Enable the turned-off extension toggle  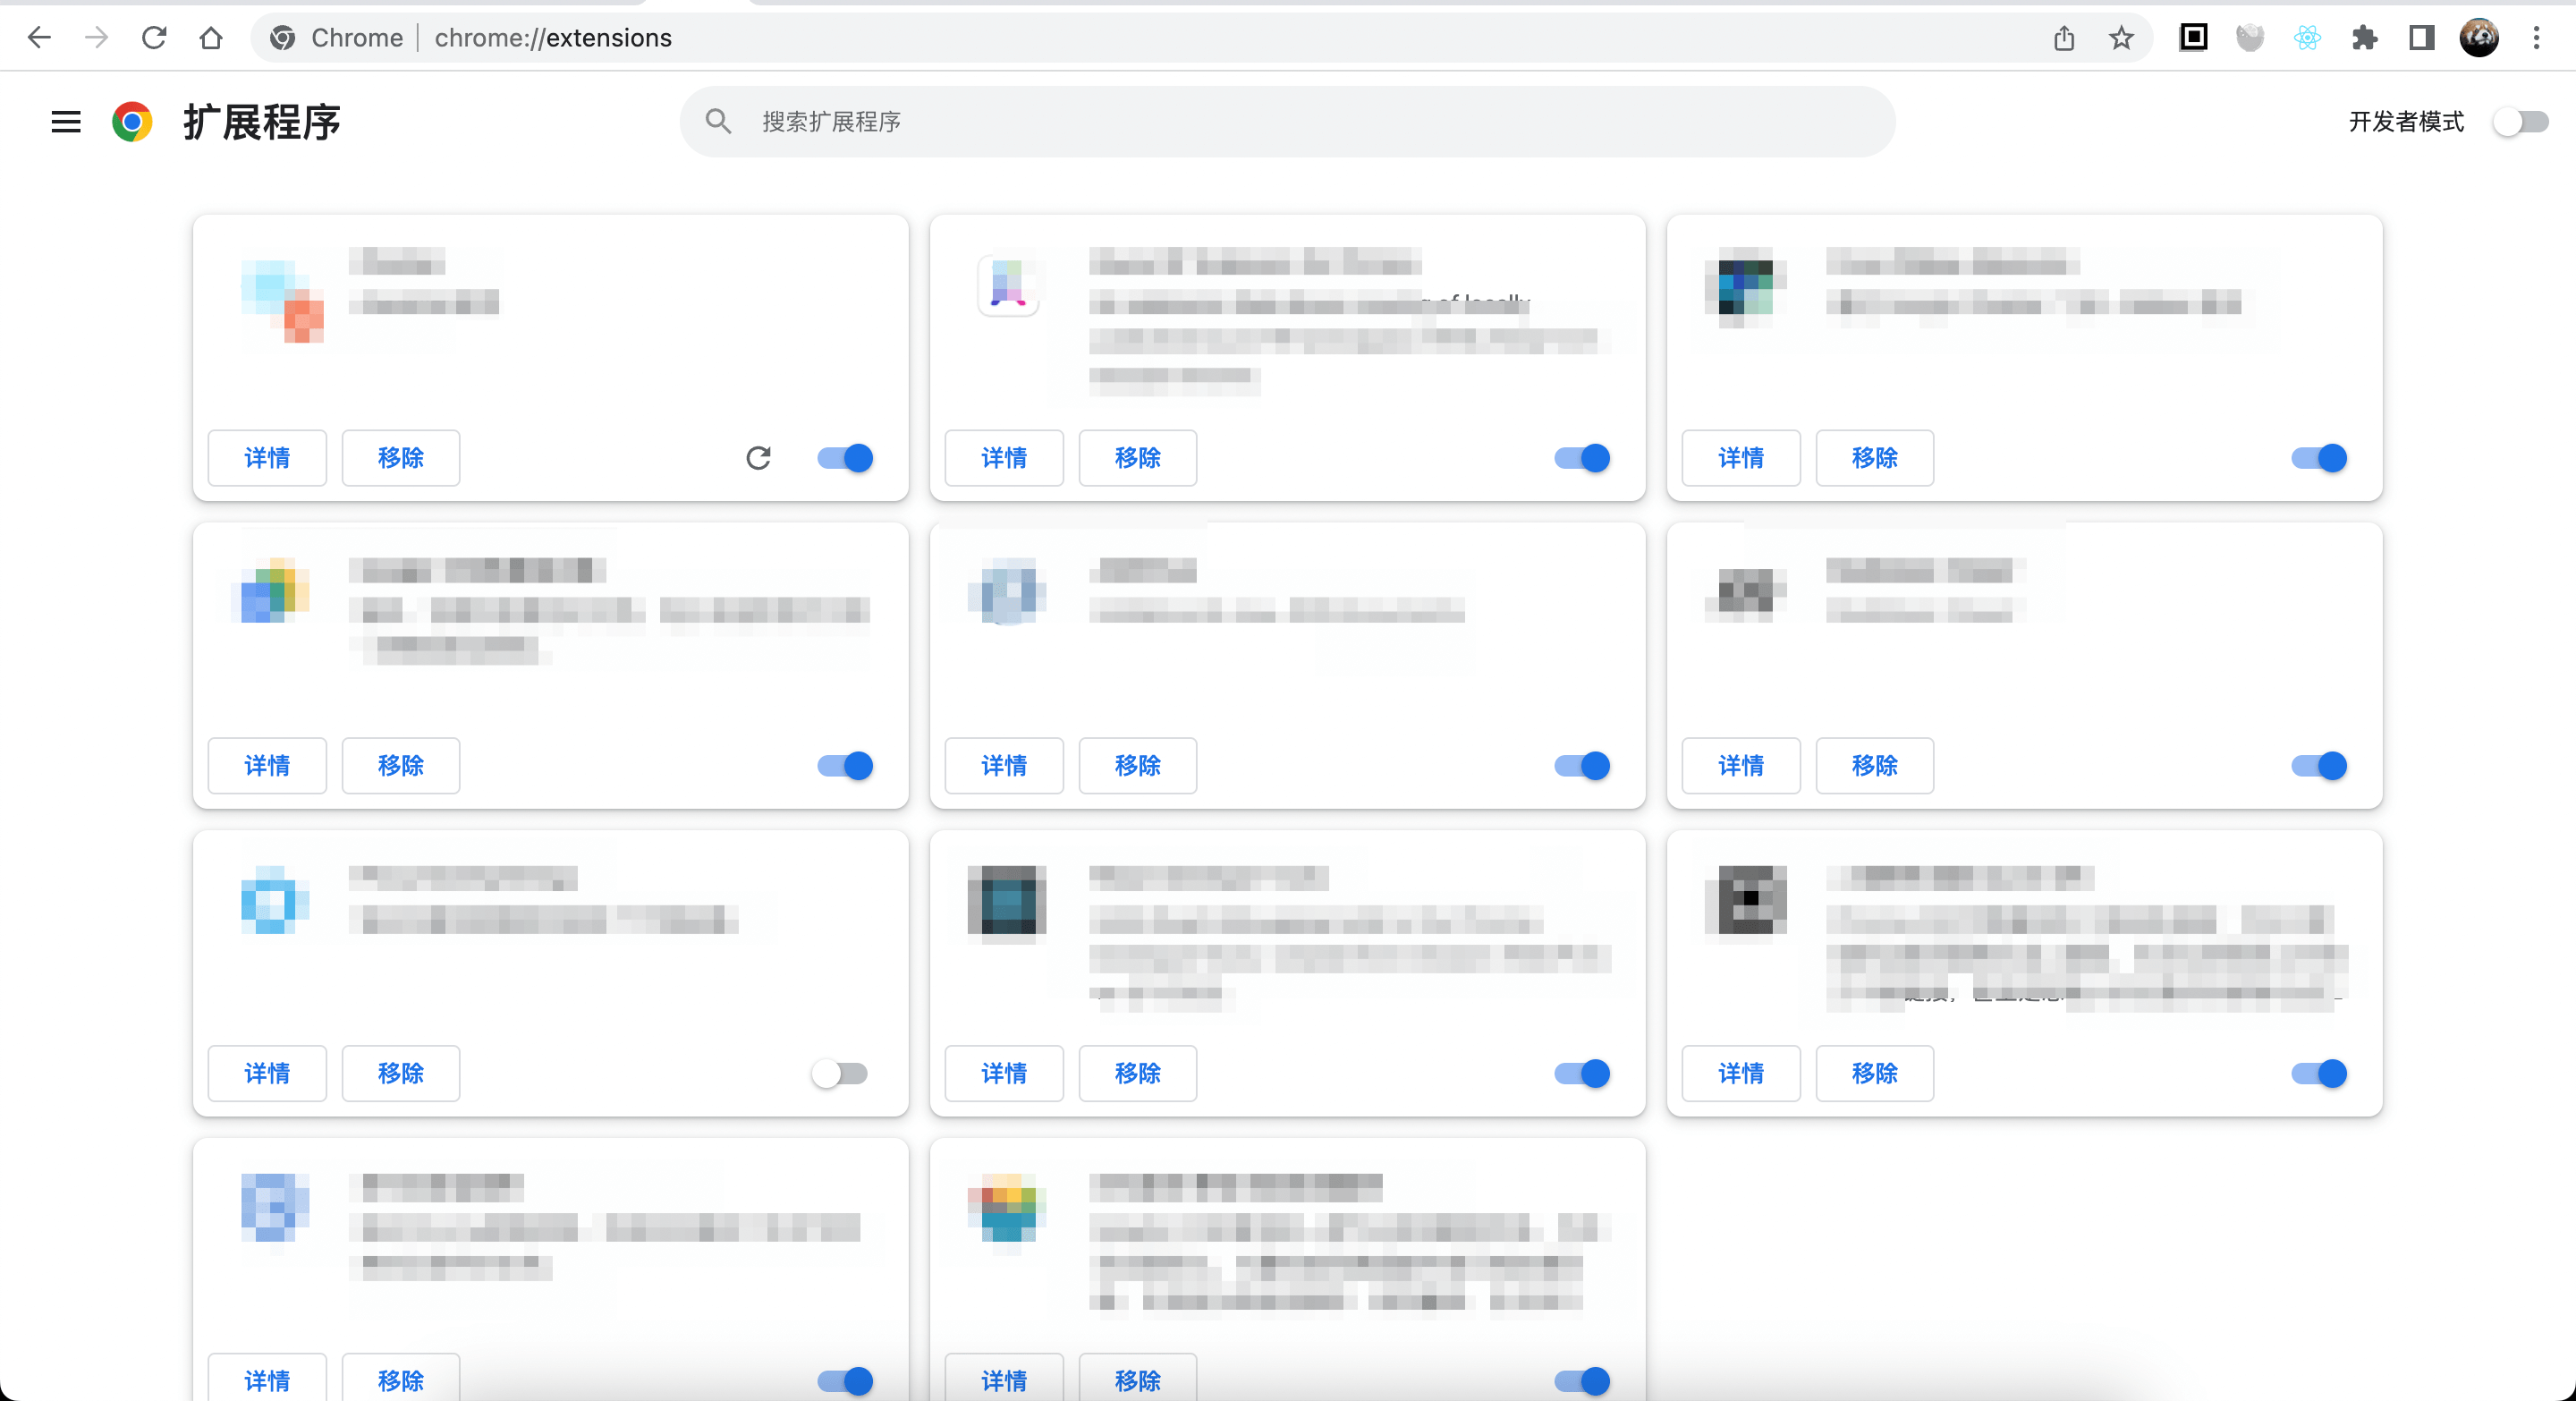[840, 1074]
